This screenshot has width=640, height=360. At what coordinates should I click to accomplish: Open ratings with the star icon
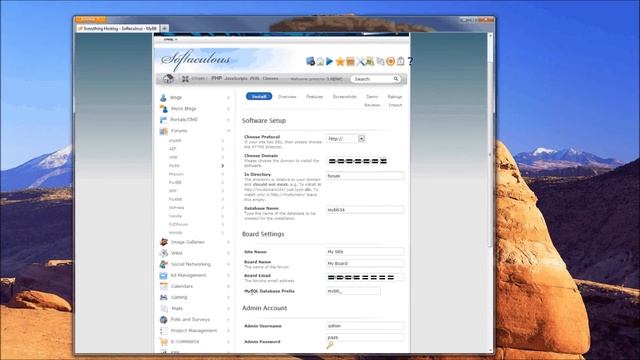pos(340,61)
